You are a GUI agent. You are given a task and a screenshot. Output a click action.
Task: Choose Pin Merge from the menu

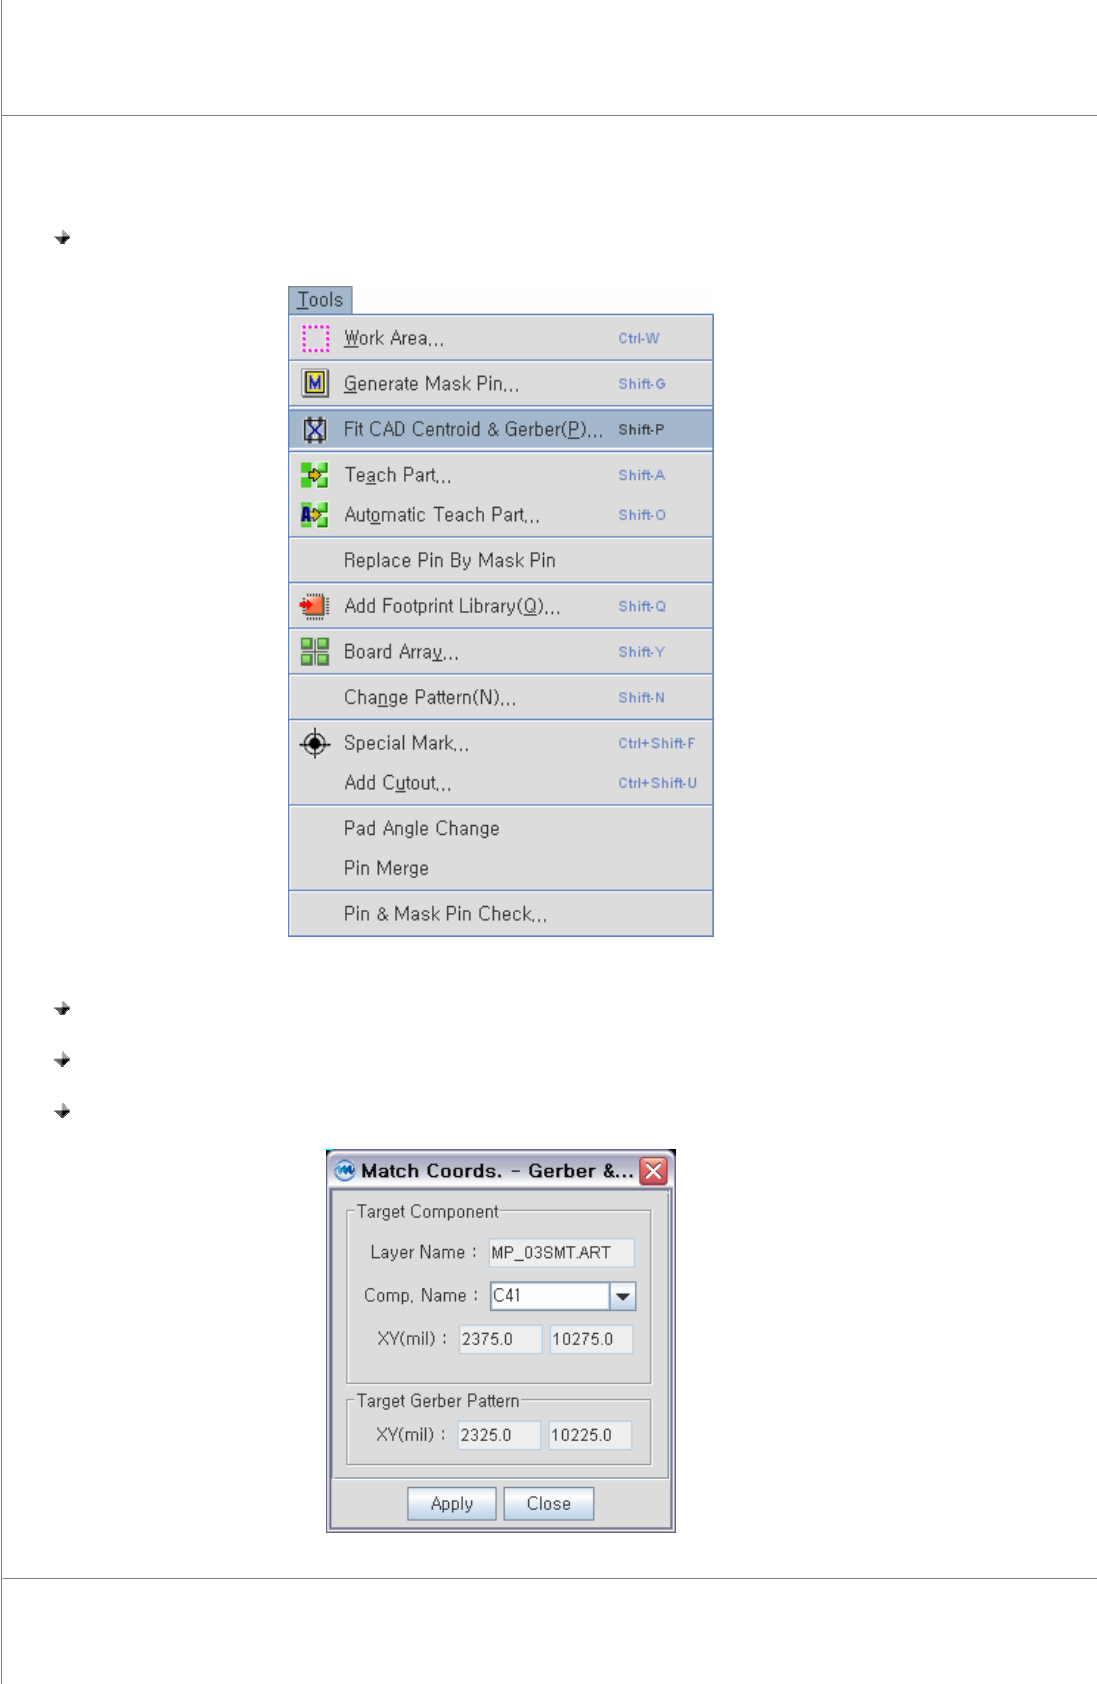[x=501, y=868]
